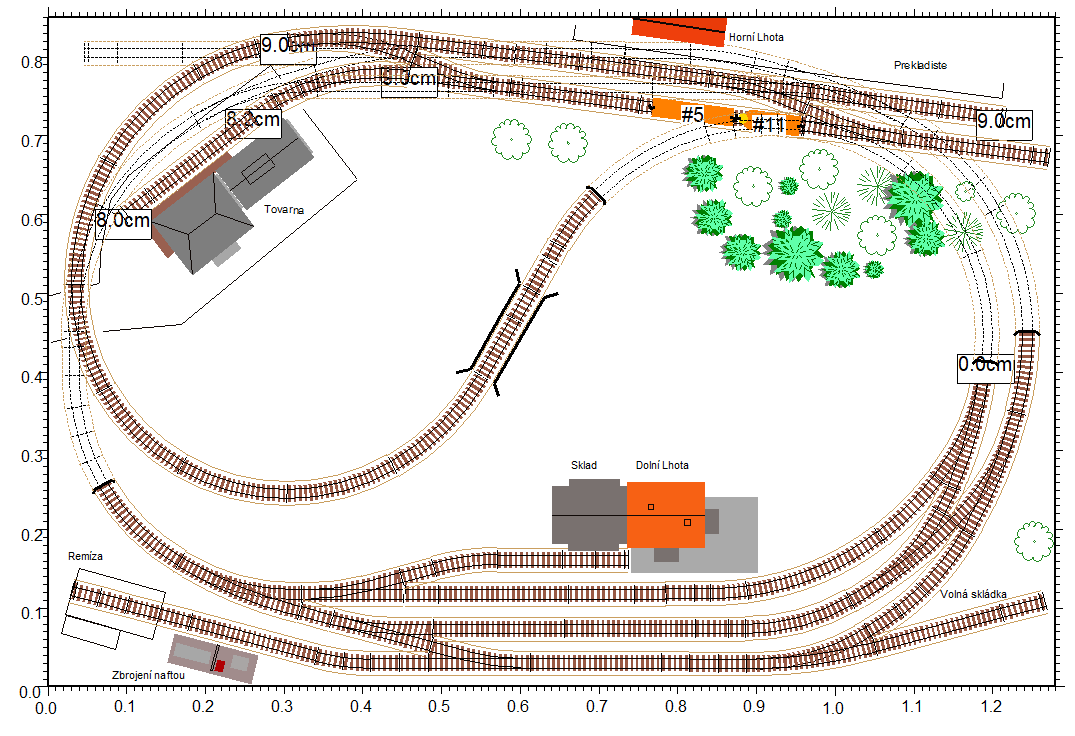This screenshot has height=736, width=1075.
Task: Select the orange wagon marked #11
Action: click(x=772, y=125)
